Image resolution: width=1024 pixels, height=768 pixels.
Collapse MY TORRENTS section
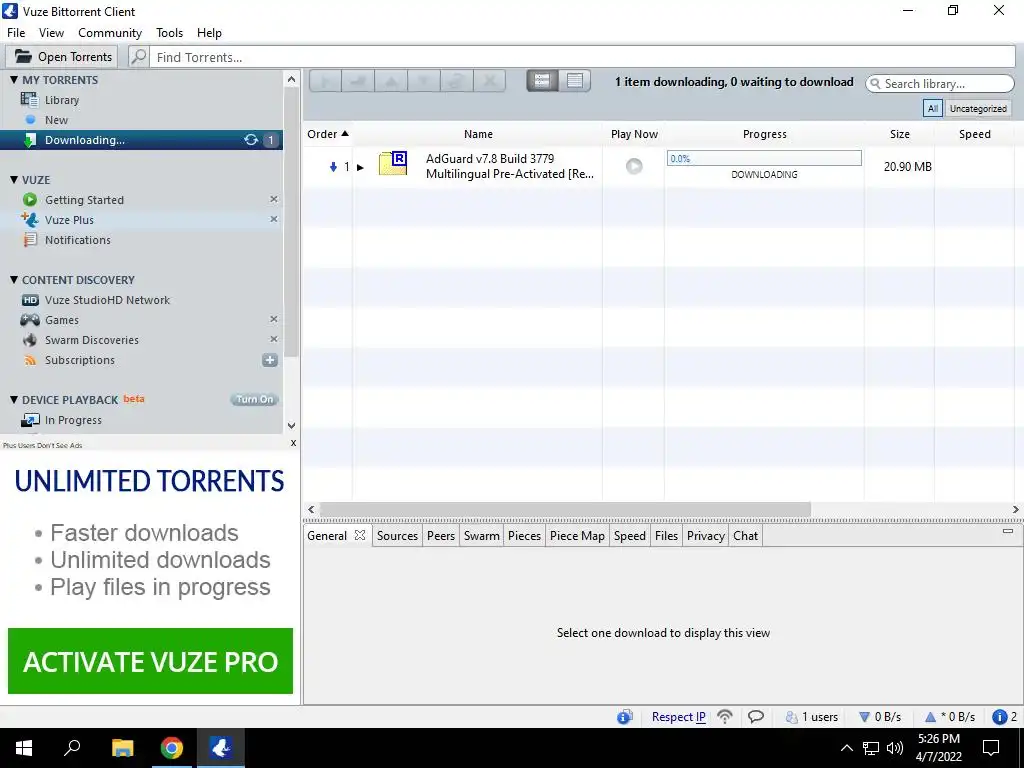point(14,80)
